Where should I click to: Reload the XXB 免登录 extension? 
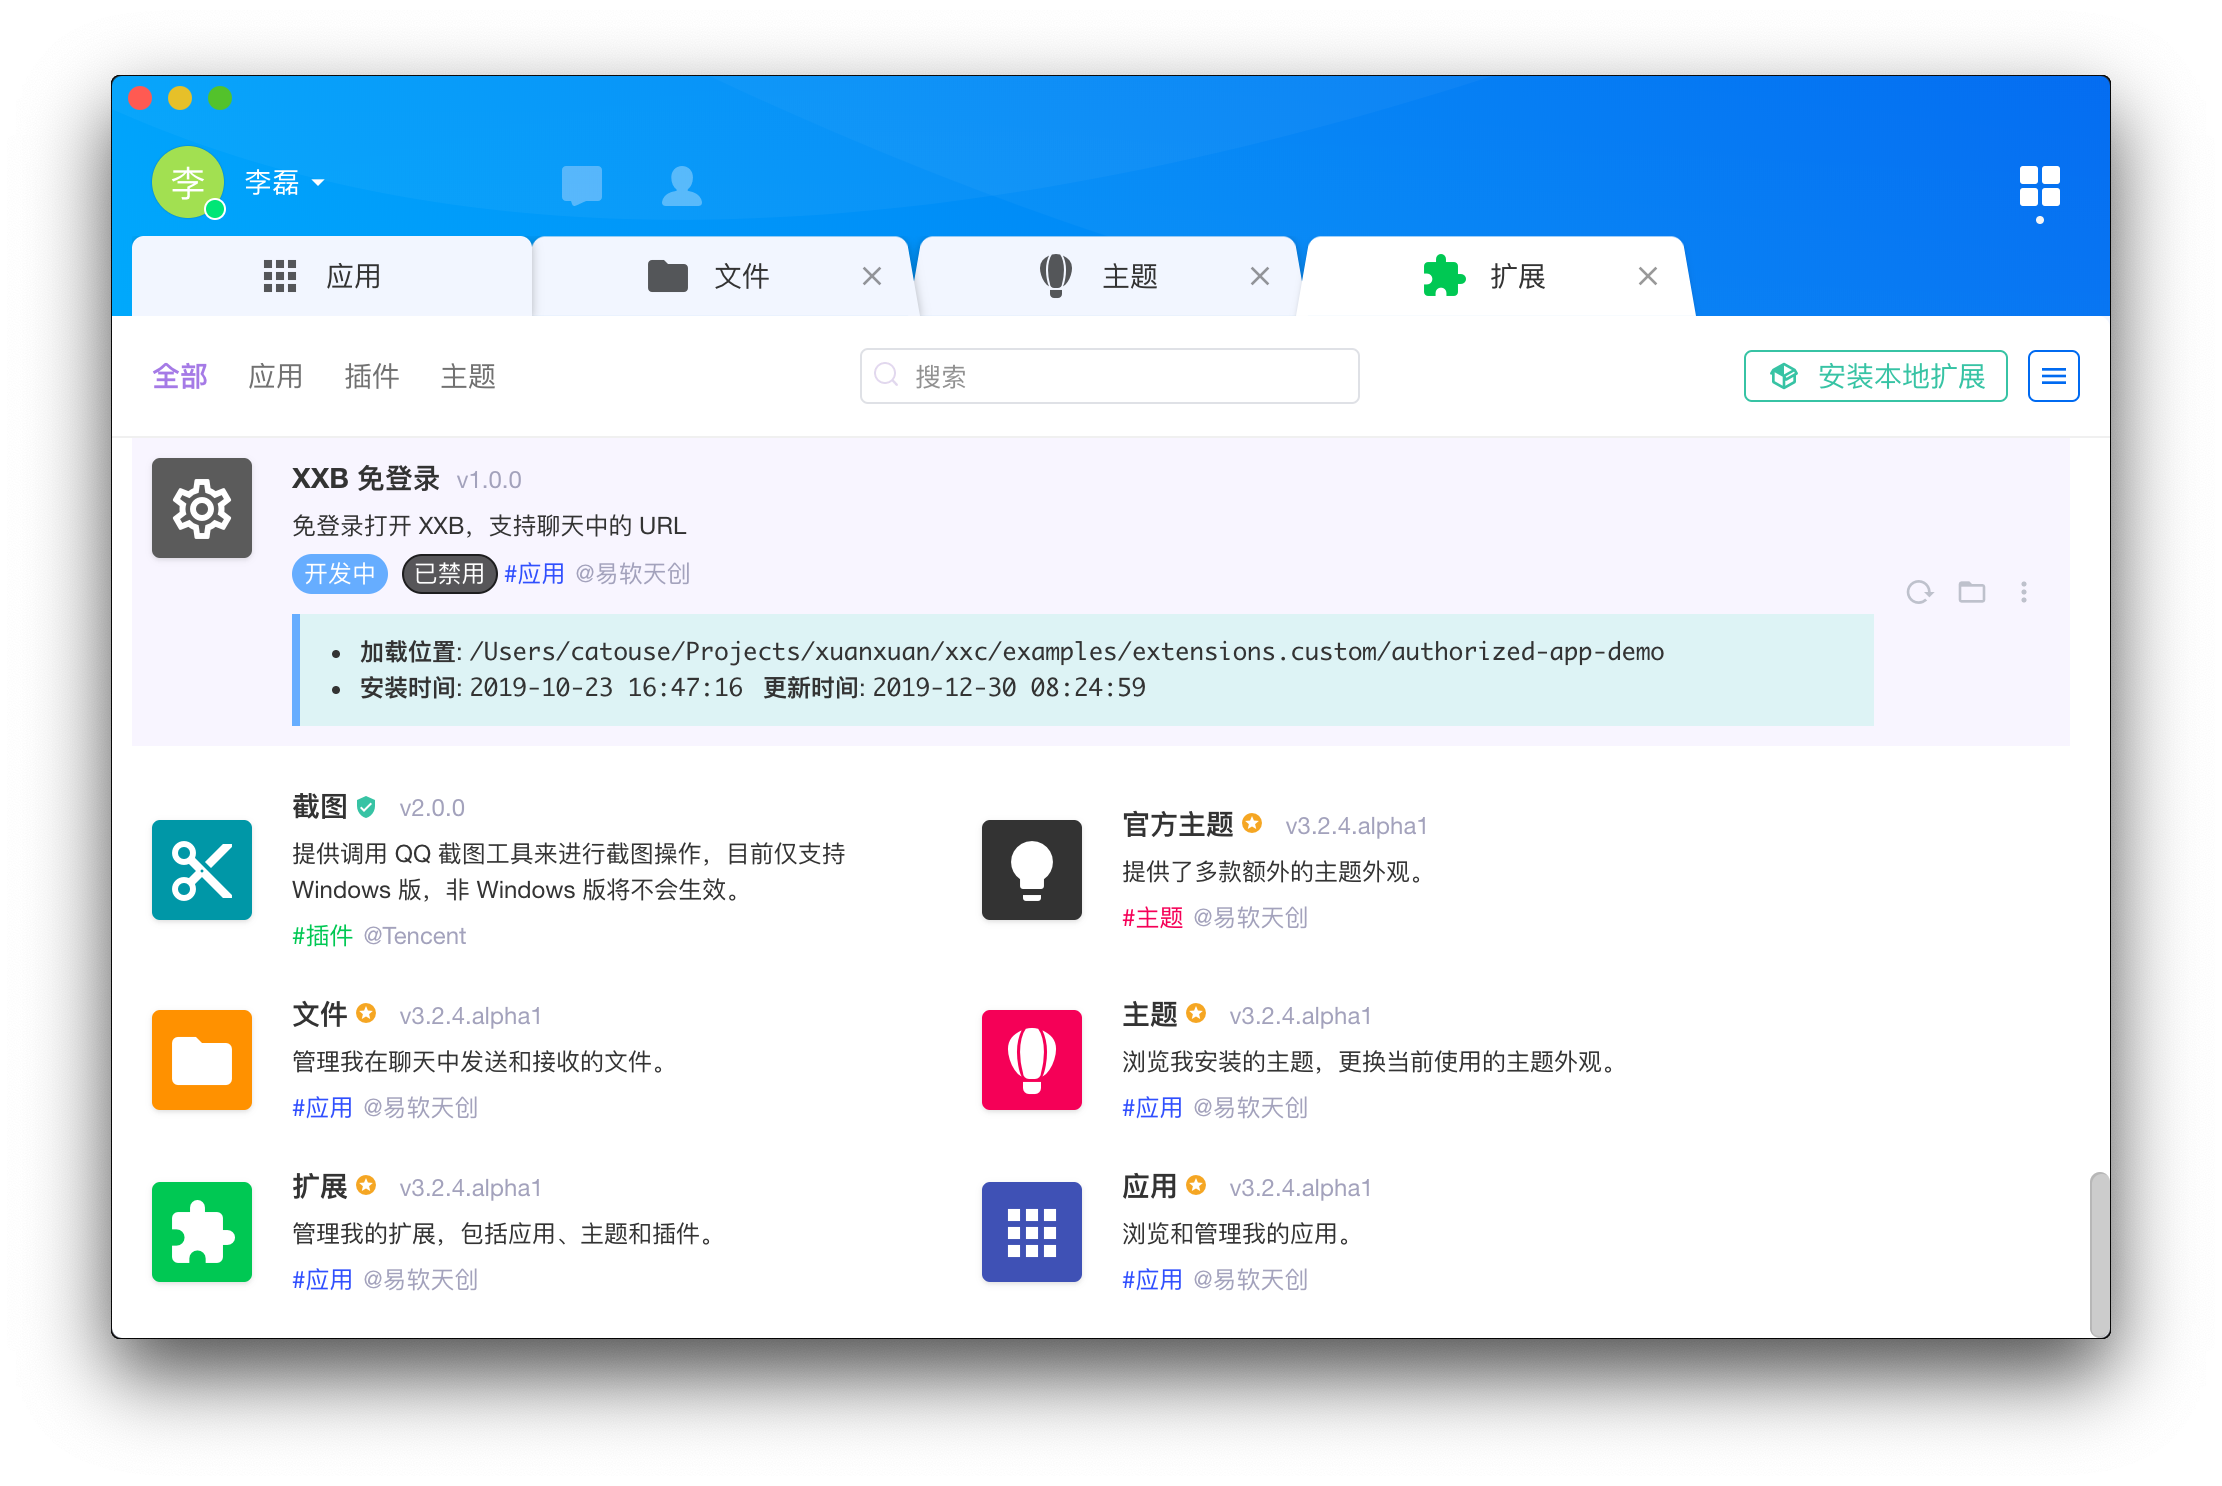pos(1919,592)
